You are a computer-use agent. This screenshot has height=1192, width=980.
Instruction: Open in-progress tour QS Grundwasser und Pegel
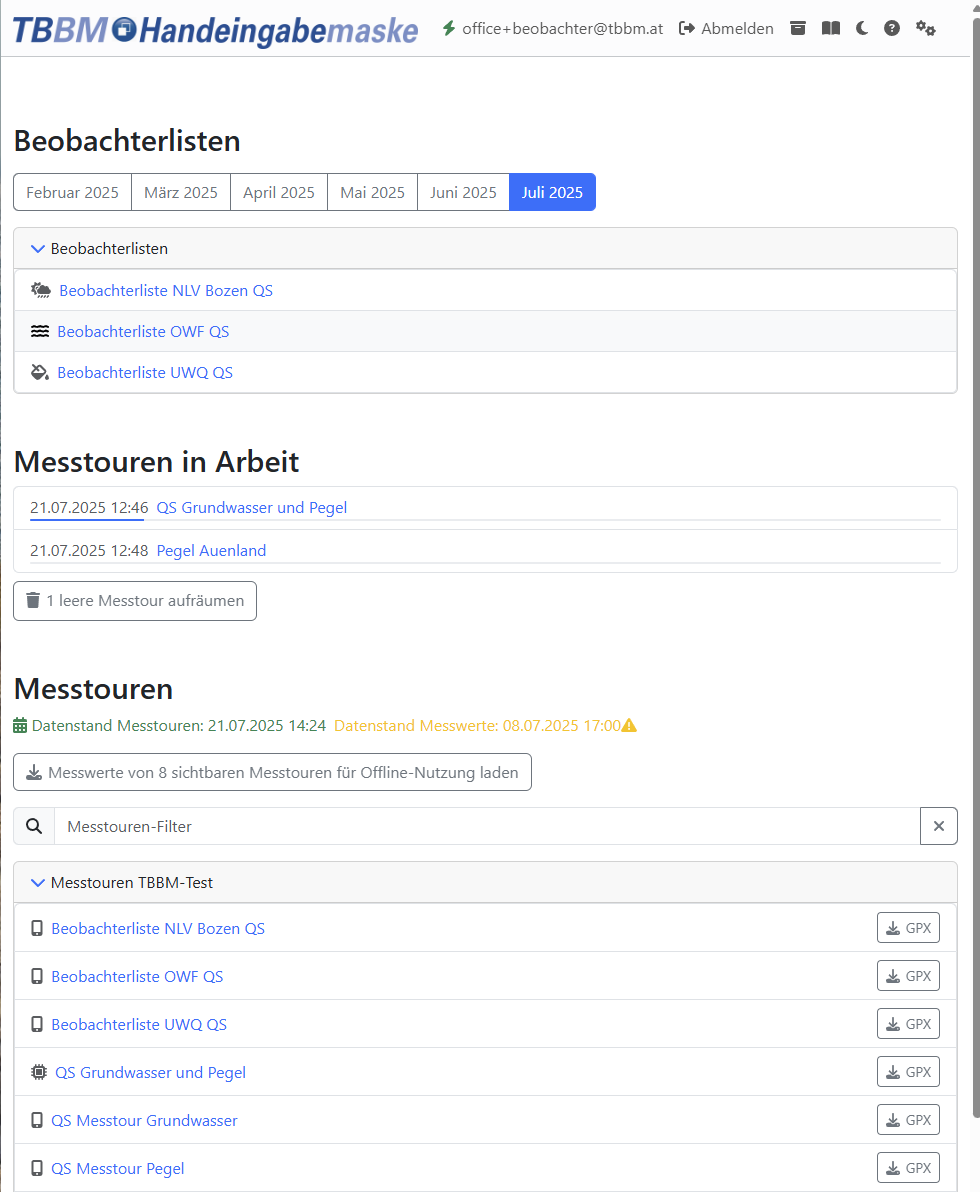point(252,507)
